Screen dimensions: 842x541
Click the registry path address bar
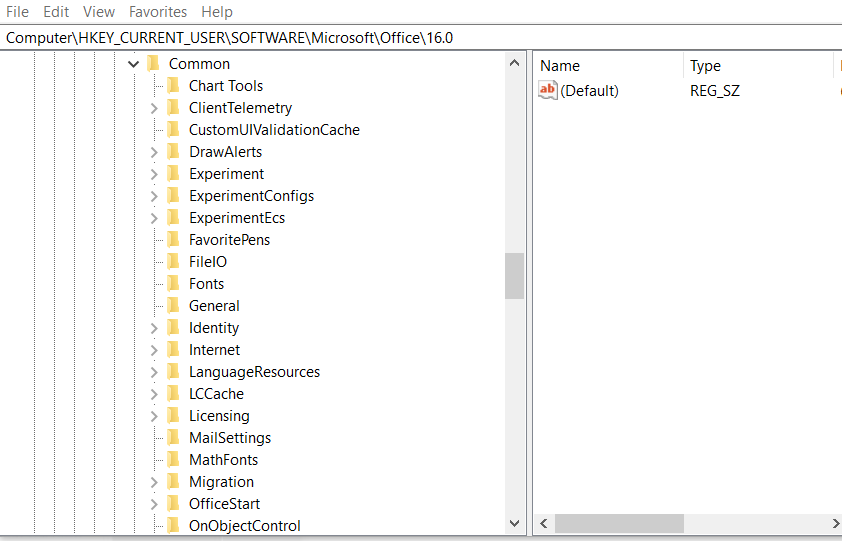pos(421,38)
